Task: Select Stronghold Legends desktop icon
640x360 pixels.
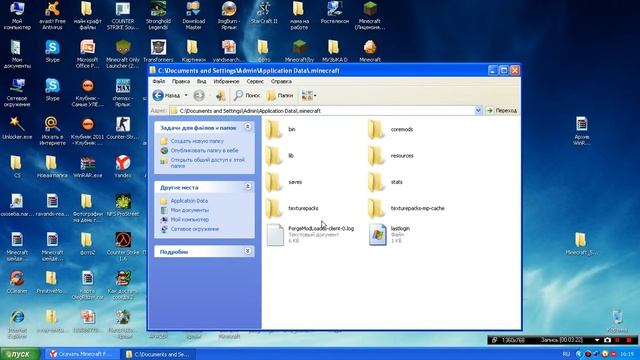Action: click(x=158, y=16)
